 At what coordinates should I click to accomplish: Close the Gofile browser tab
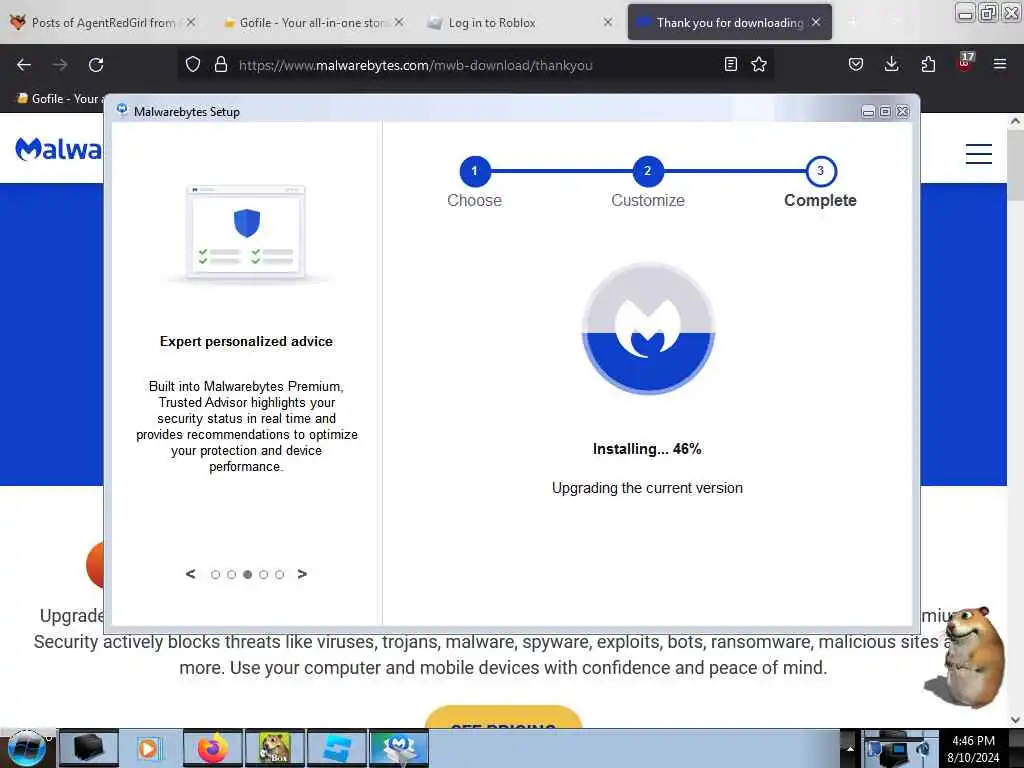(399, 22)
